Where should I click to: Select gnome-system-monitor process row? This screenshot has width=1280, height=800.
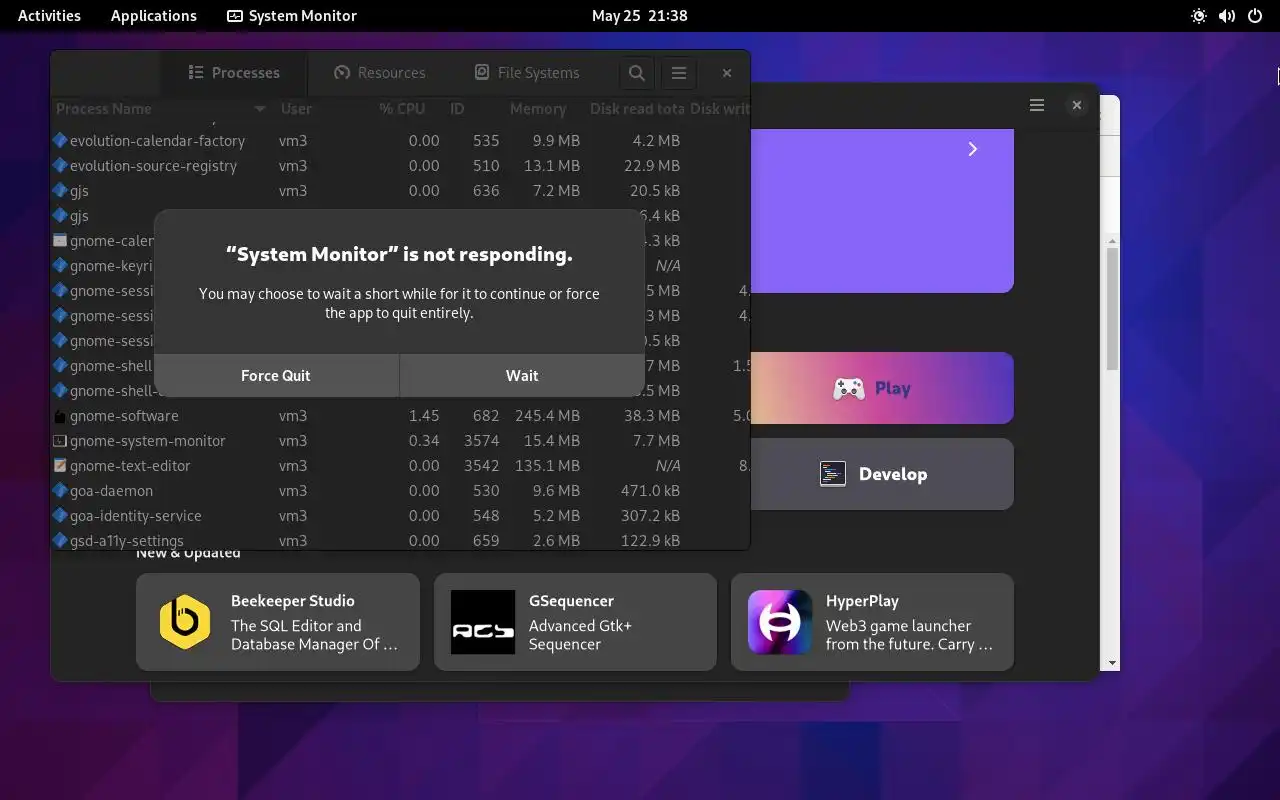tap(400, 441)
